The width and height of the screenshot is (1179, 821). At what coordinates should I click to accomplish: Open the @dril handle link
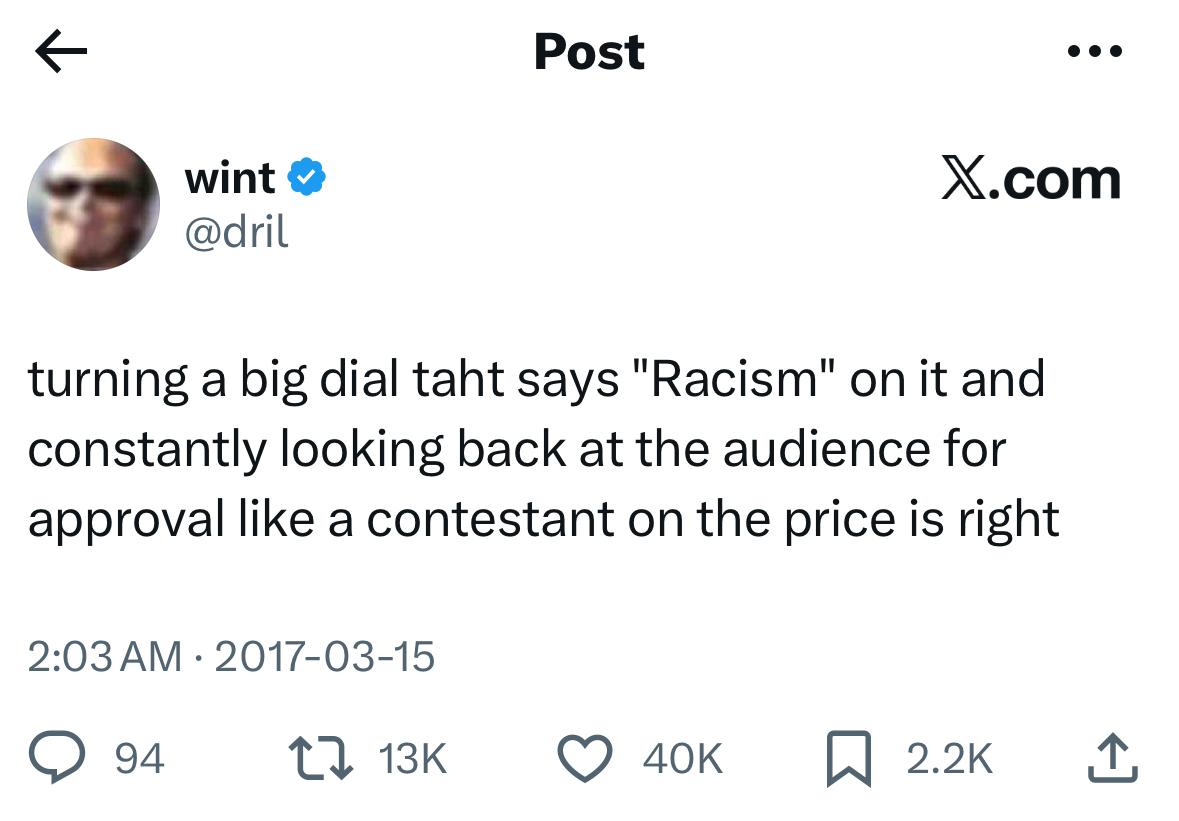pyautogui.click(x=237, y=231)
